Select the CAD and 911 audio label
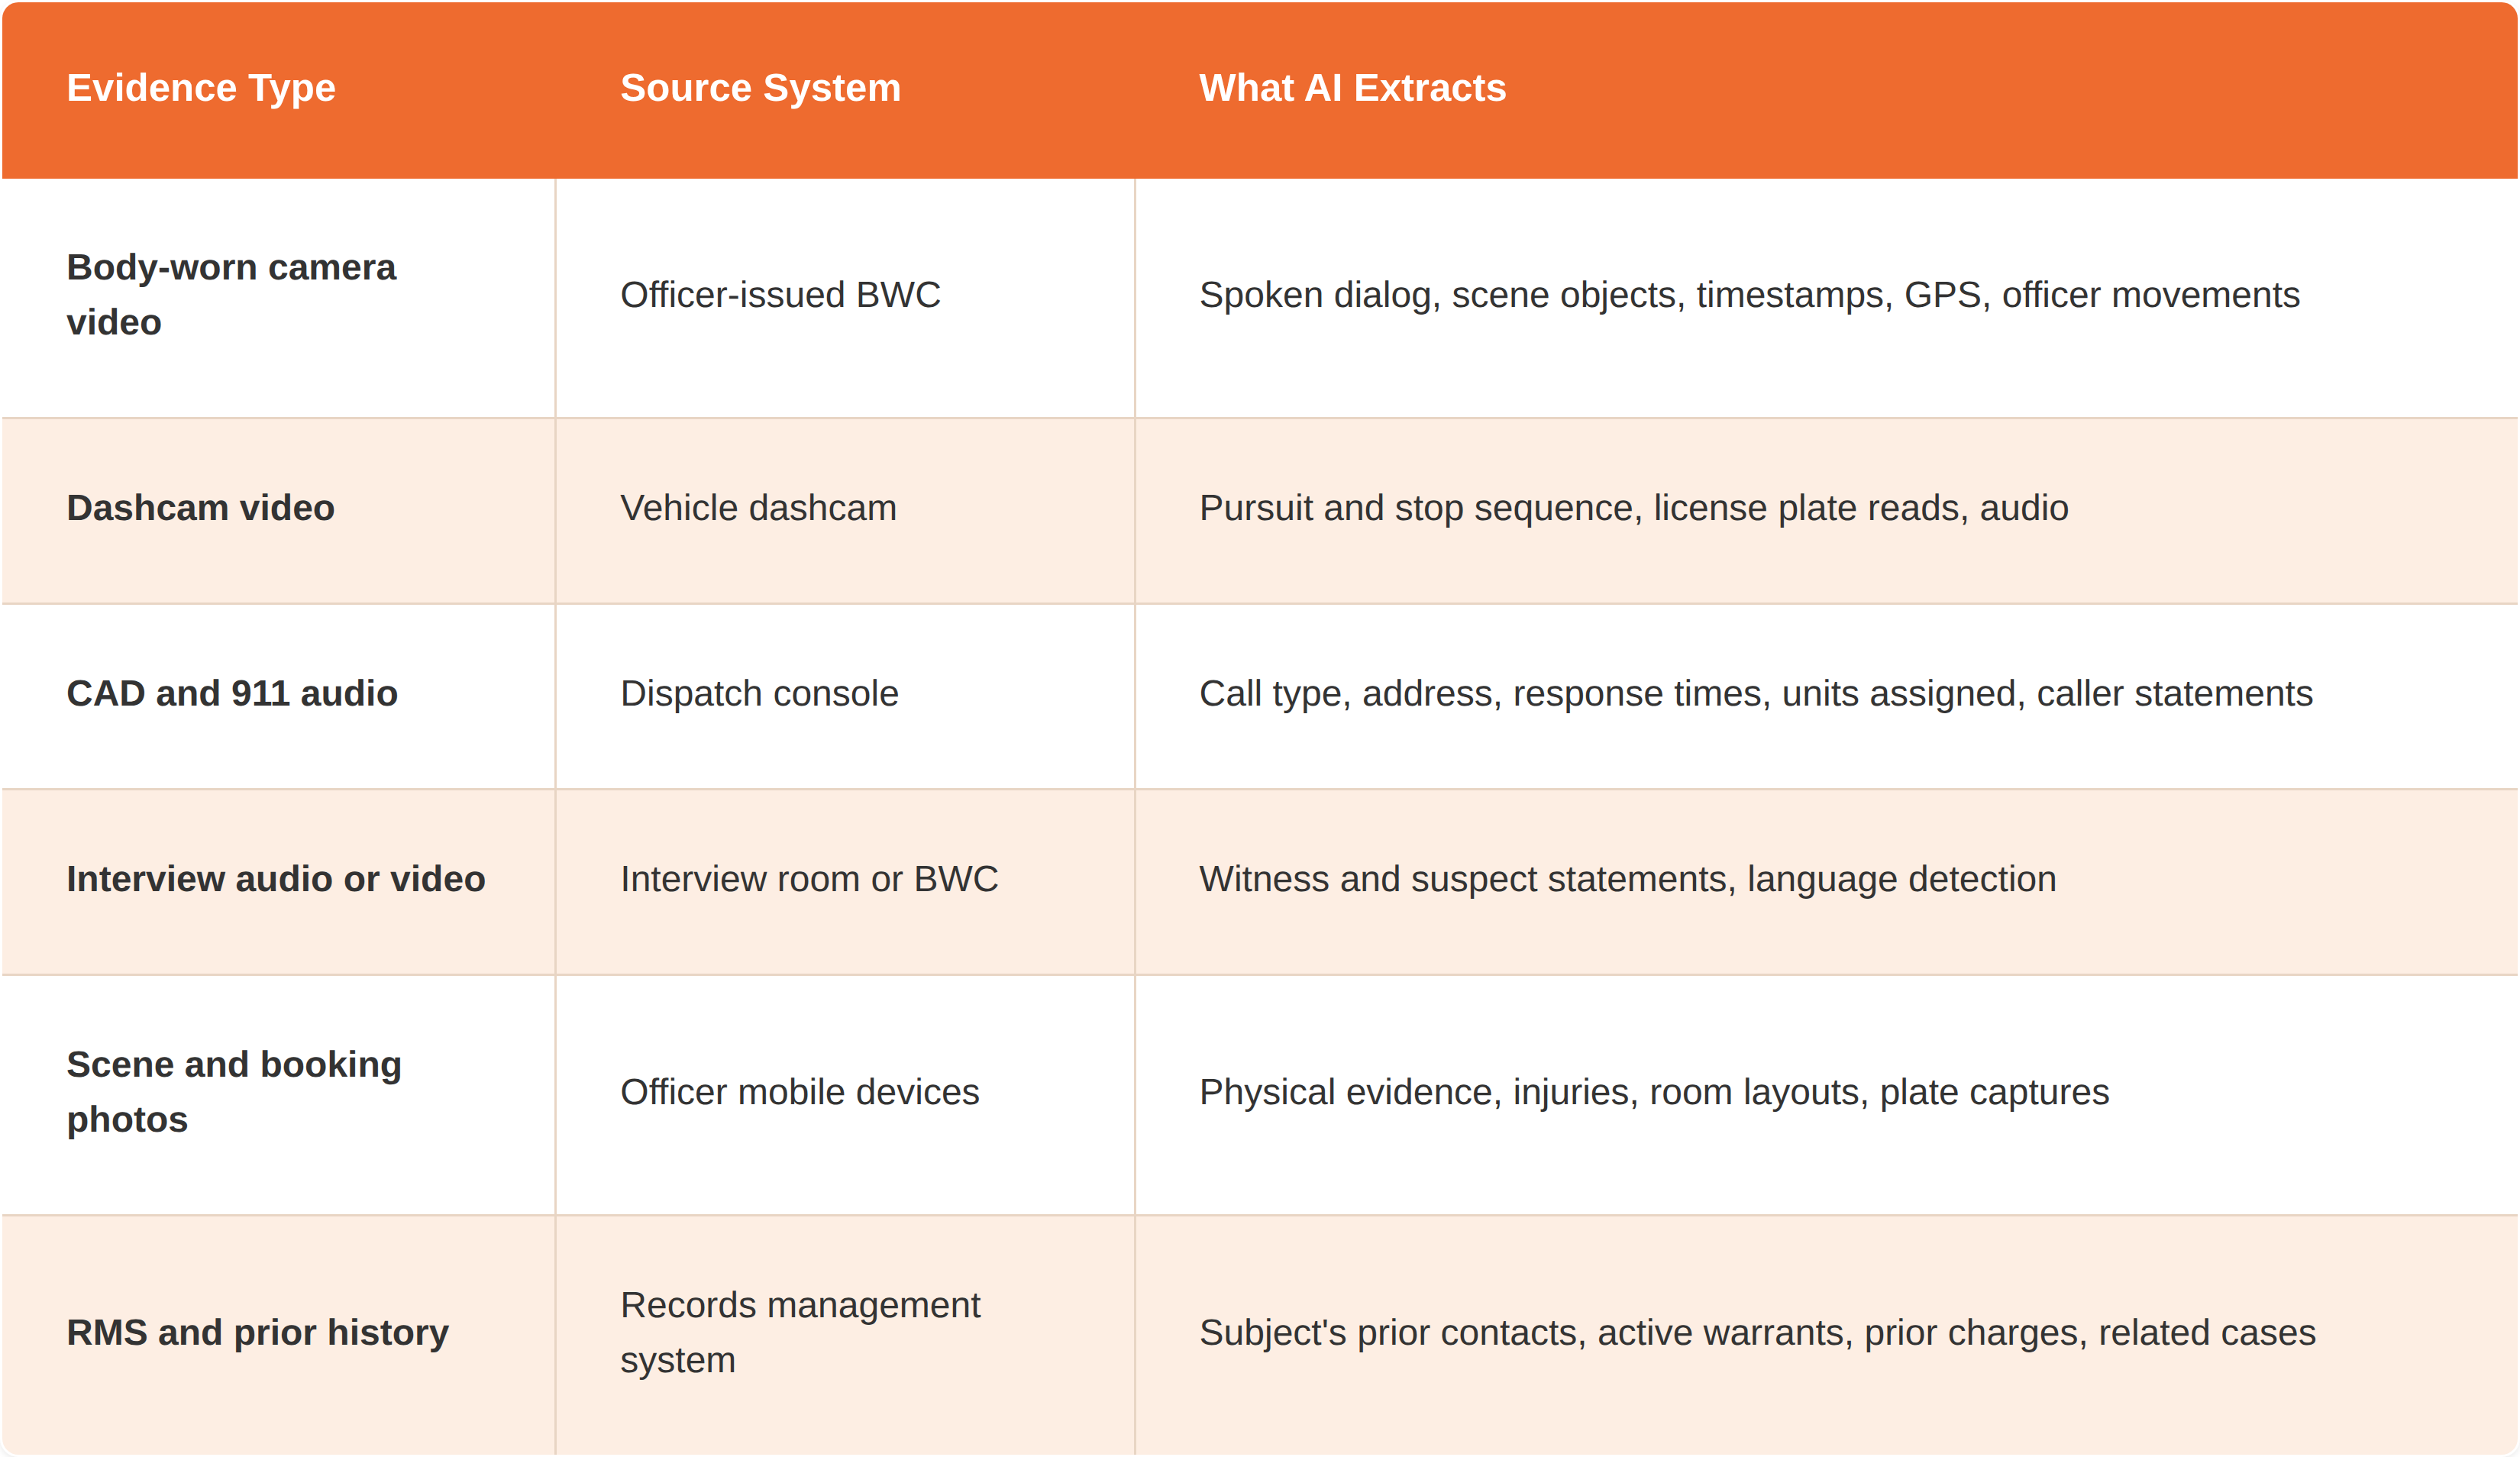 click(232, 693)
